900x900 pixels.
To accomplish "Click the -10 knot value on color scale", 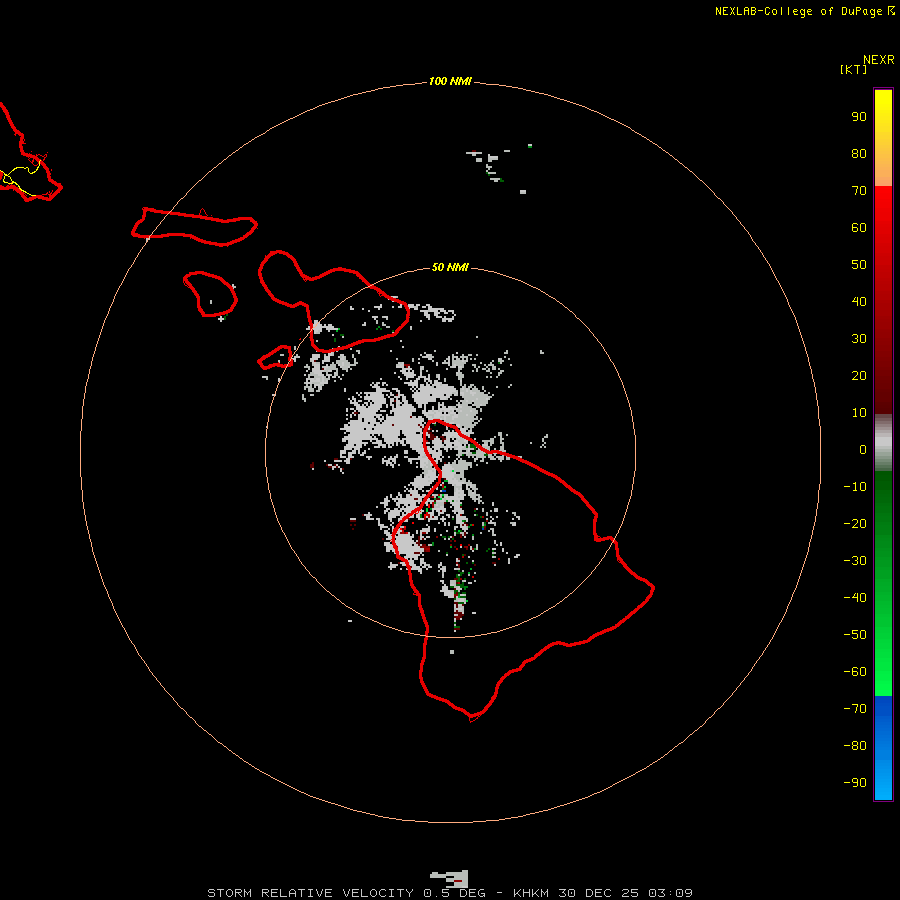I will [x=855, y=487].
